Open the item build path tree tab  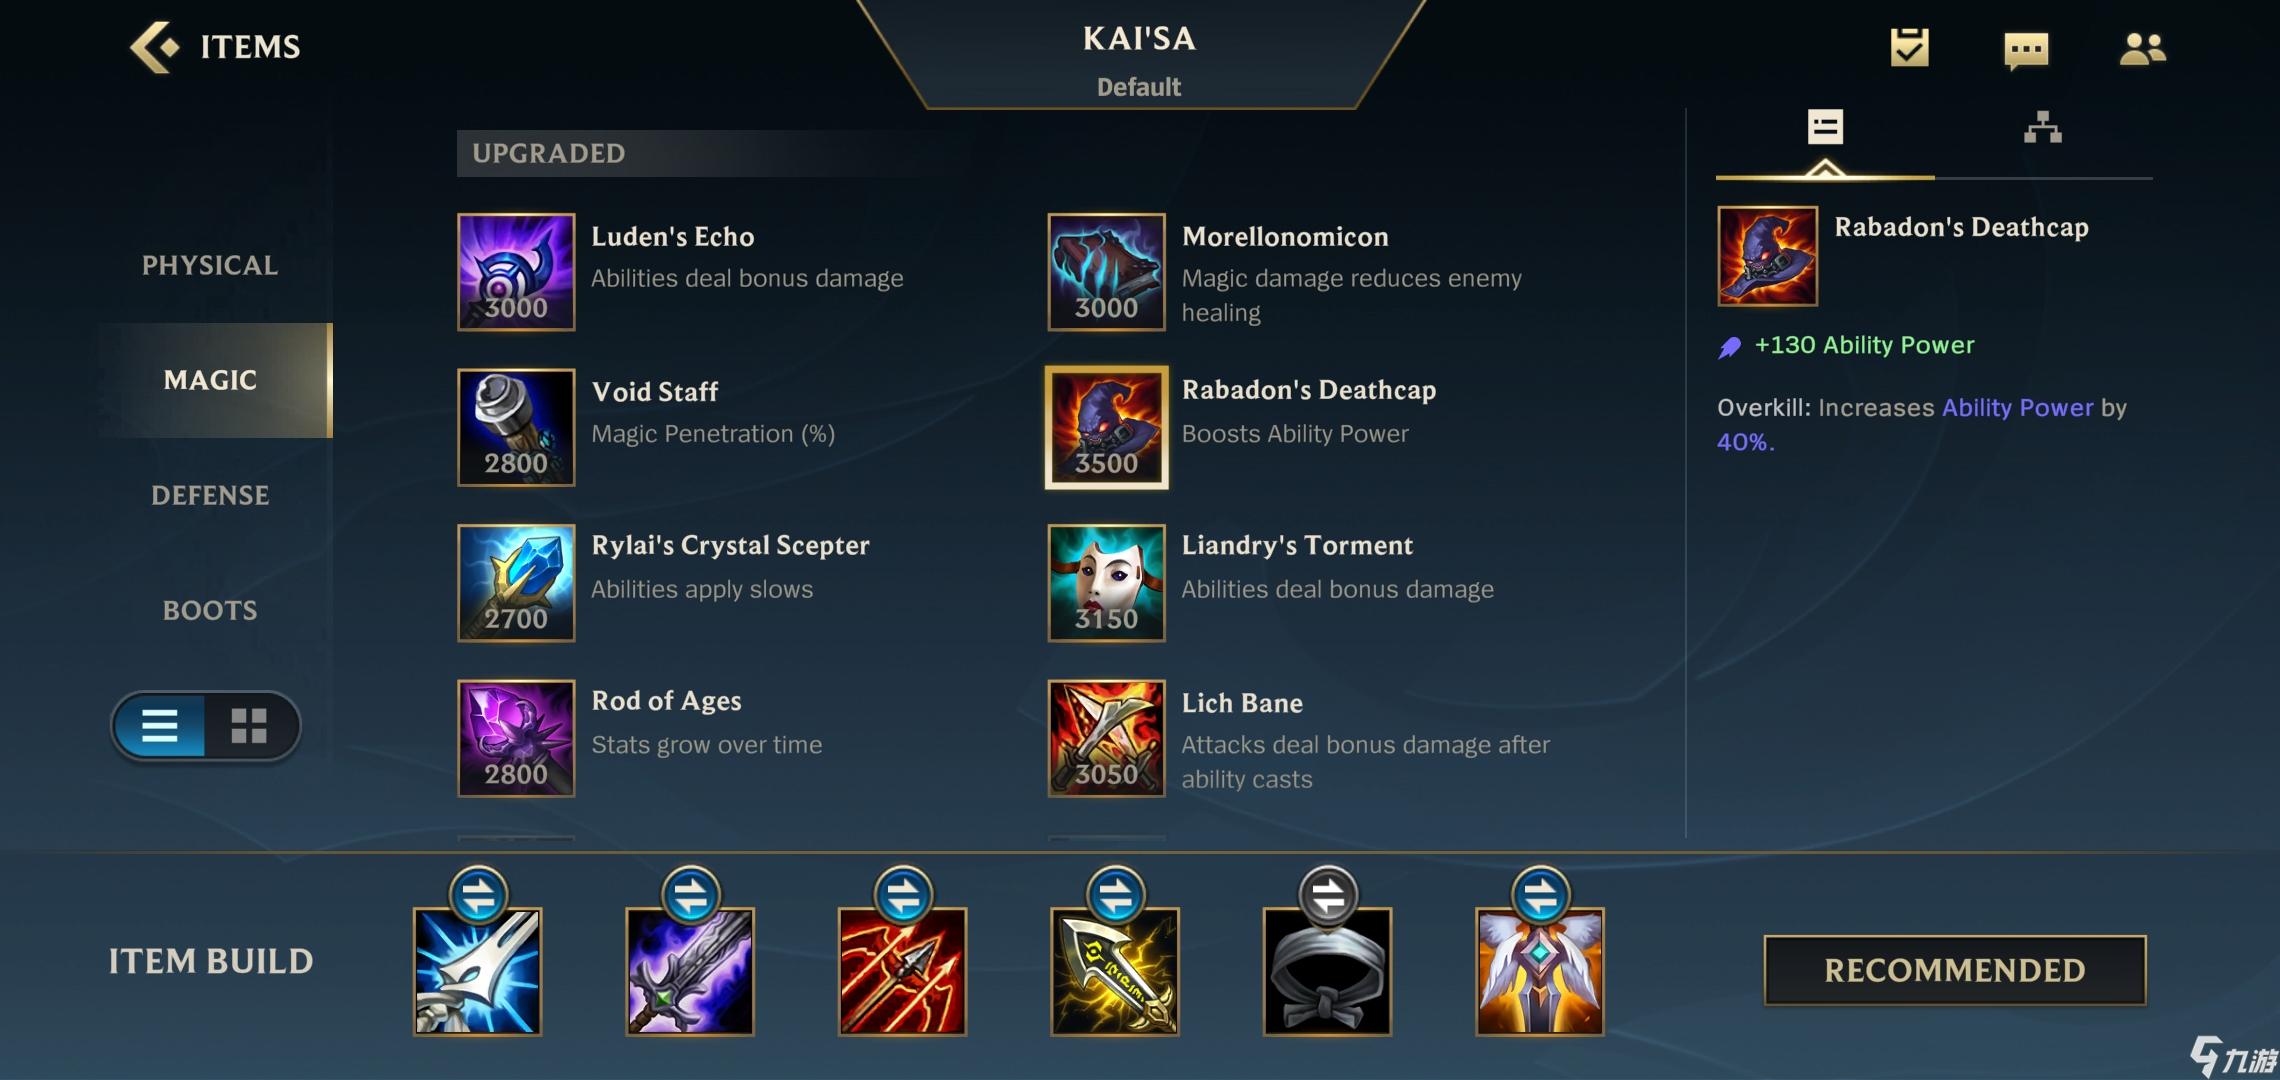2043,128
